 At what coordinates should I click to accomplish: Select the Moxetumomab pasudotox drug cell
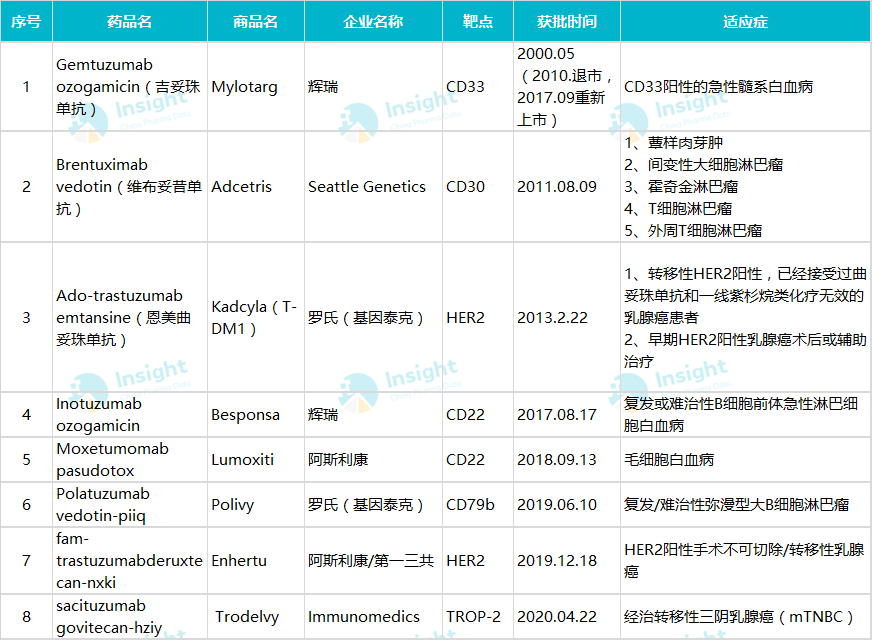pos(130,460)
